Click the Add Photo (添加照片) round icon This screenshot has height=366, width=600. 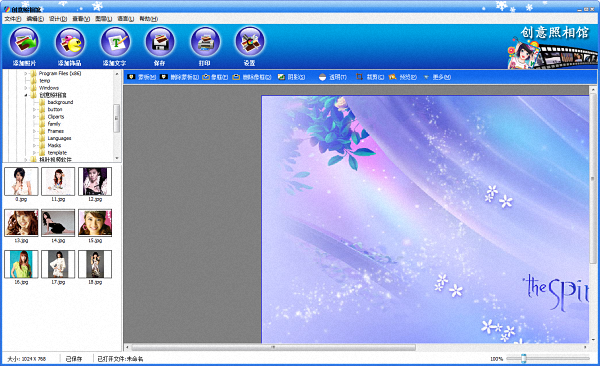24,42
